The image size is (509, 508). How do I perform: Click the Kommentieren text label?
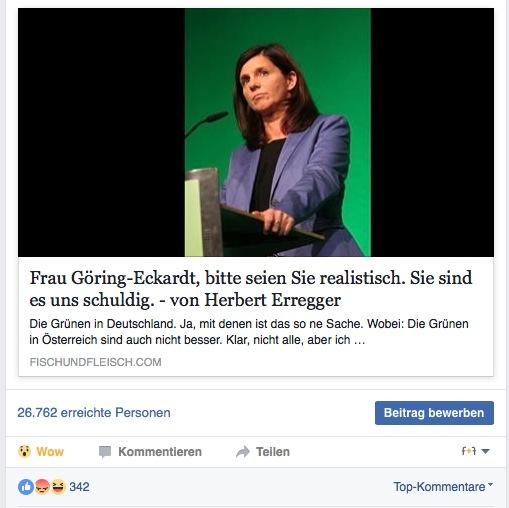160,452
